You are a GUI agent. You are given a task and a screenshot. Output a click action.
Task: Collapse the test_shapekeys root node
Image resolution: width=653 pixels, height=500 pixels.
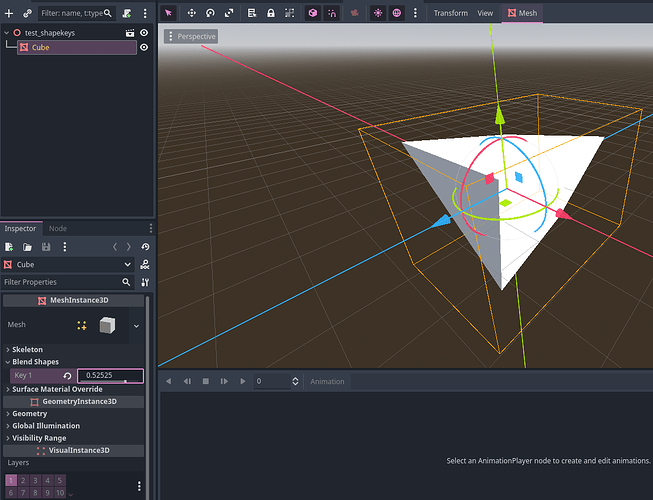point(6,32)
